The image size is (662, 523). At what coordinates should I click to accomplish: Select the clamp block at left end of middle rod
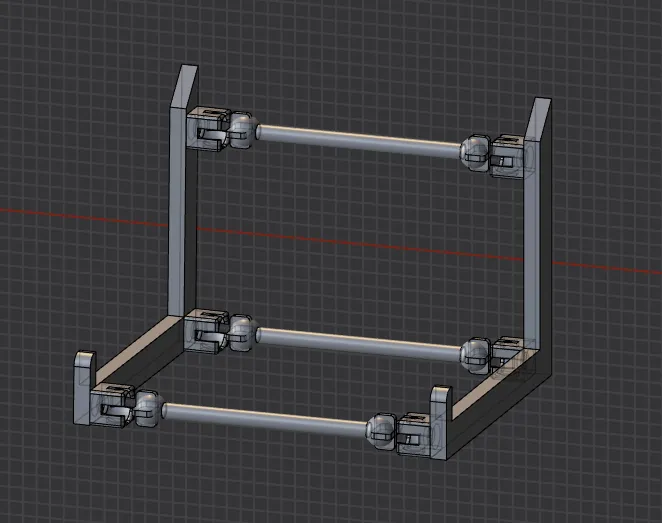point(207,331)
